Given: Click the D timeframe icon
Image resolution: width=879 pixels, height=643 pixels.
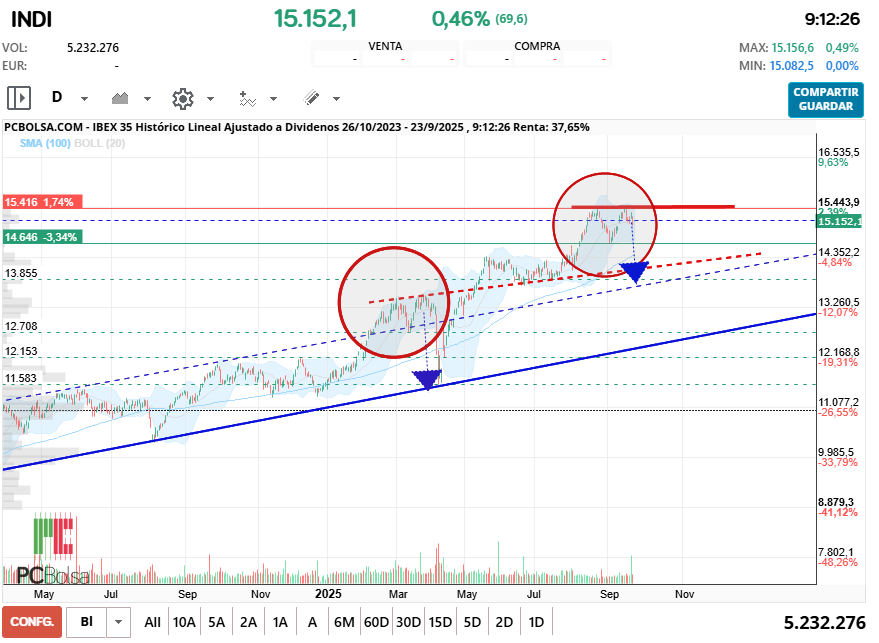Looking at the screenshot, I should (57, 98).
